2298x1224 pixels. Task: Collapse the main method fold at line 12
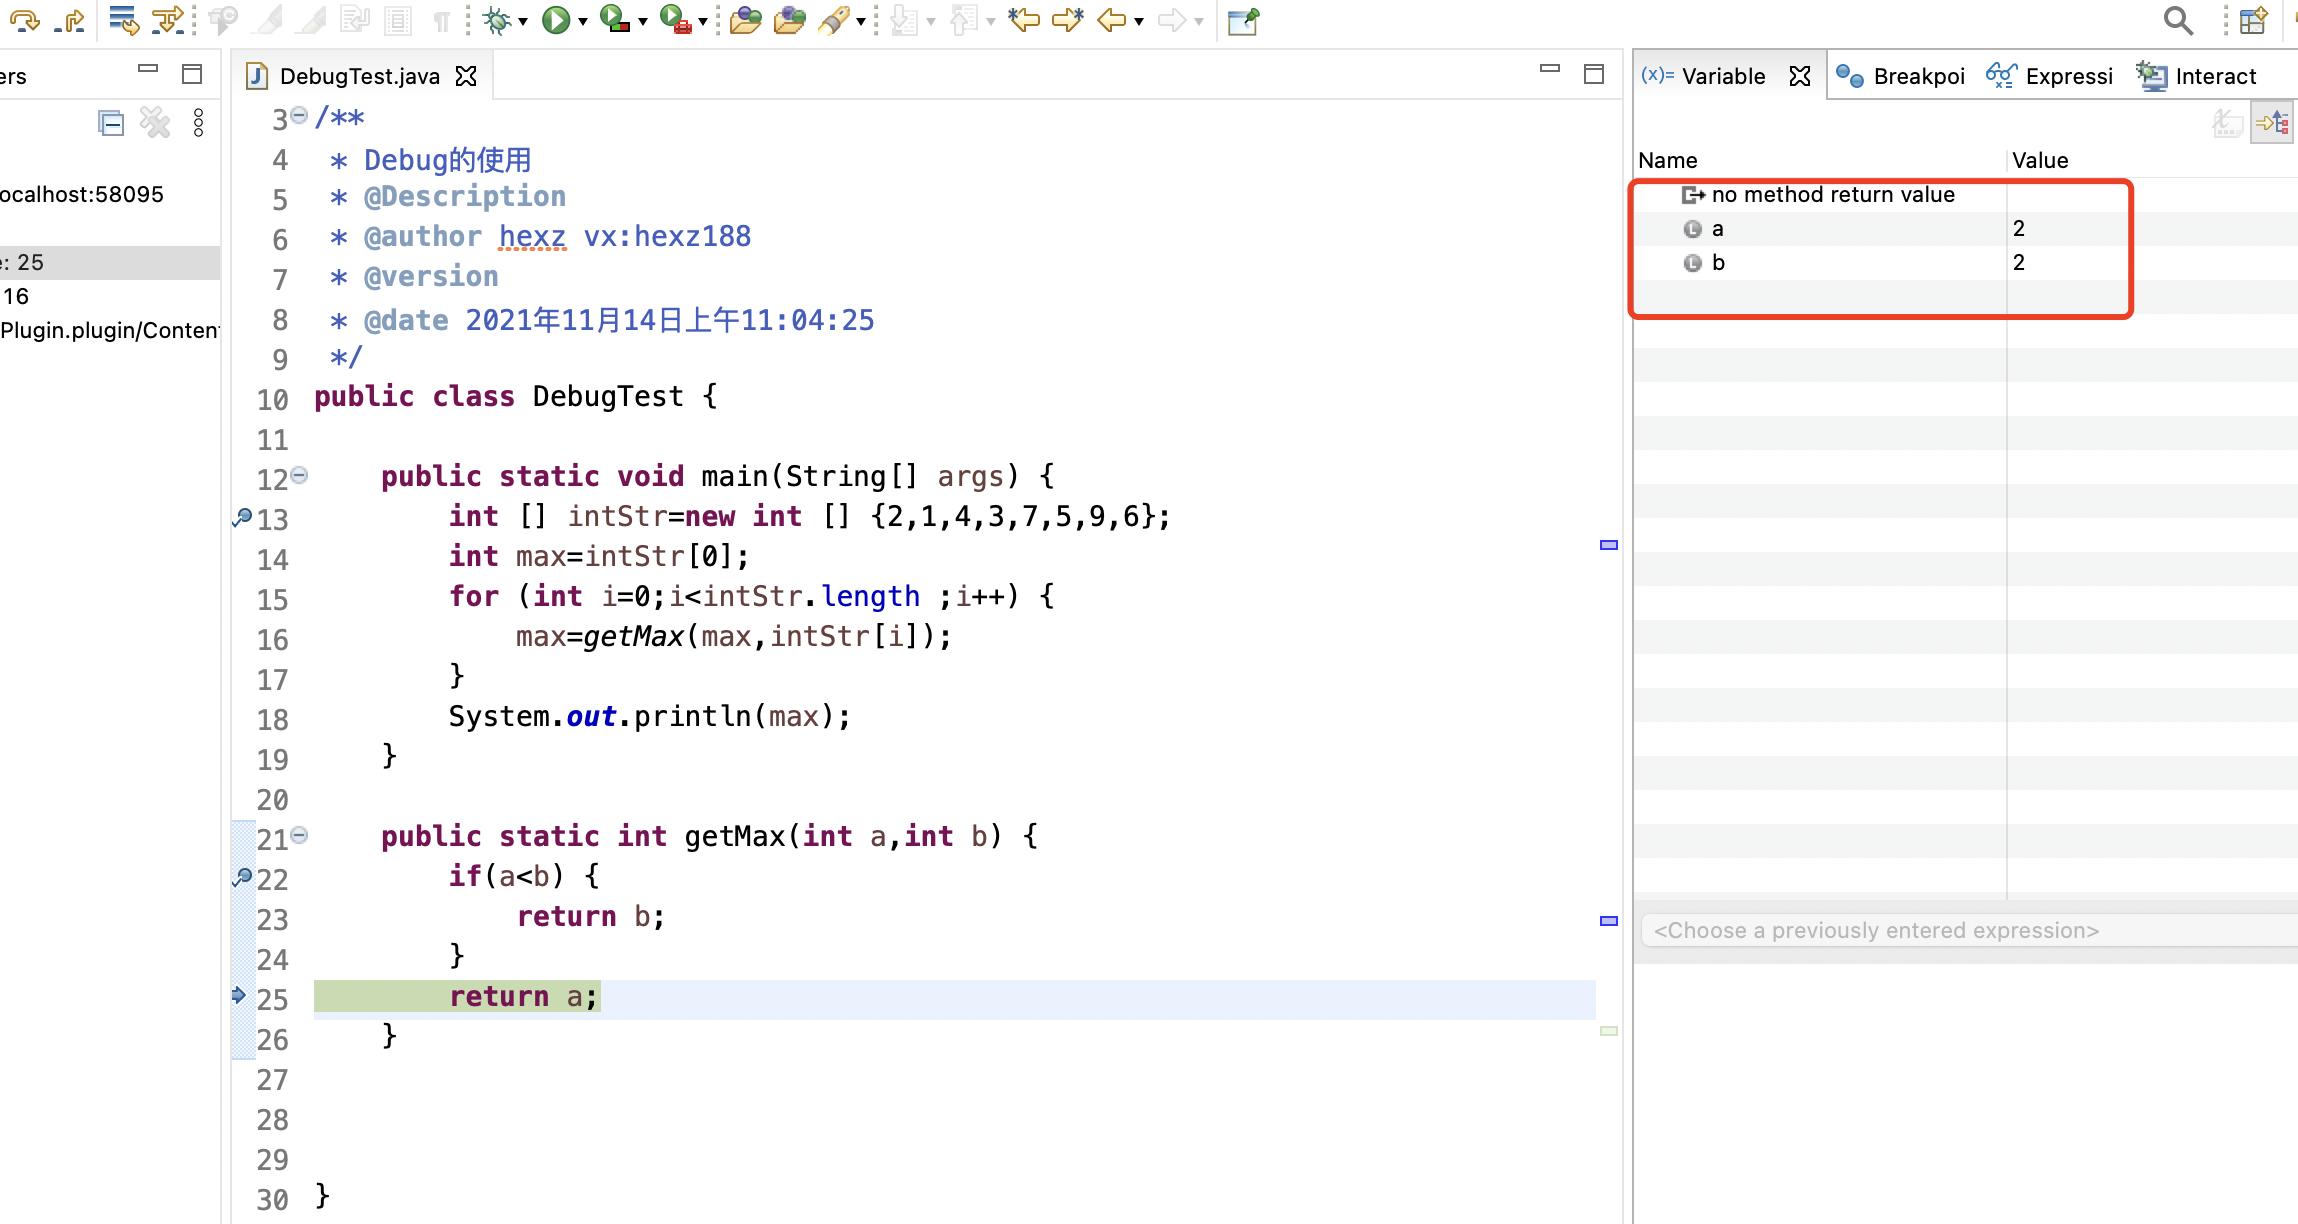[x=299, y=475]
